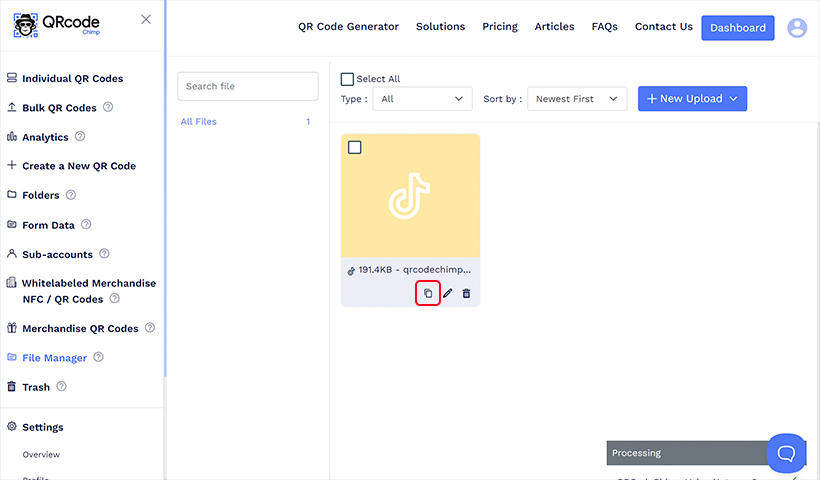Delete the file using trash icon

466,293
